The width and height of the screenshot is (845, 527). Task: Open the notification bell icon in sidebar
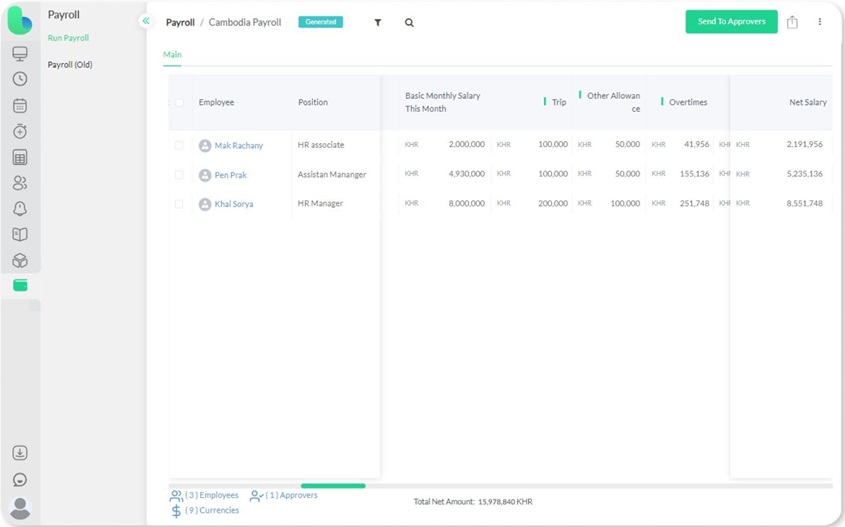20,209
